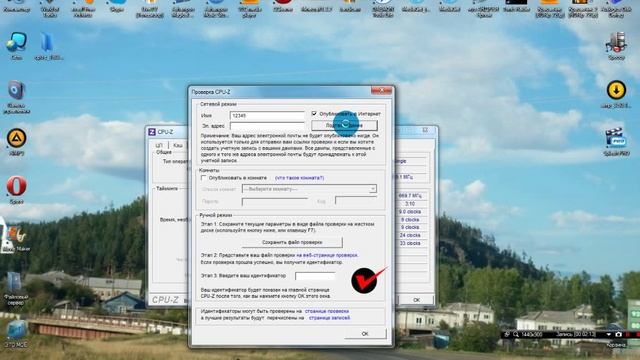Viewport: 640px width, 360px height.
Task: Focus the 'Эл. адрес' email field
Action: [x=267, y=126]
